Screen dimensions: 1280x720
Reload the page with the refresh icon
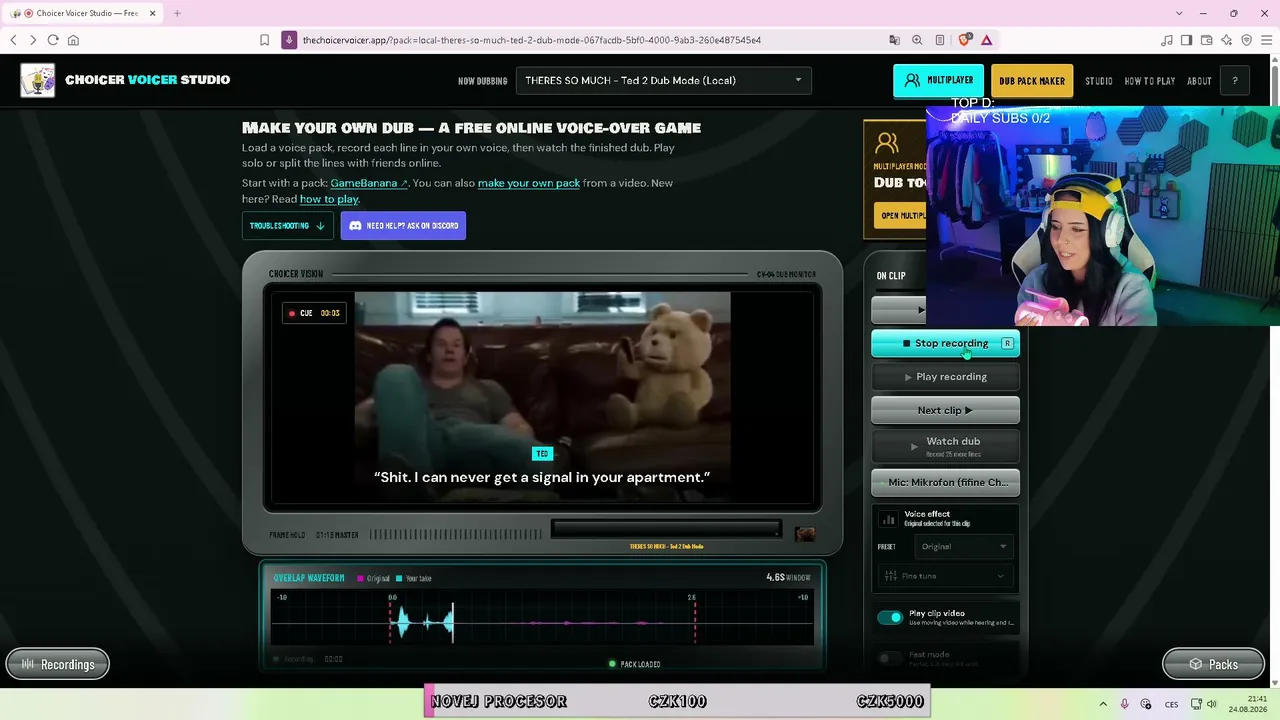tap(53, 40)
